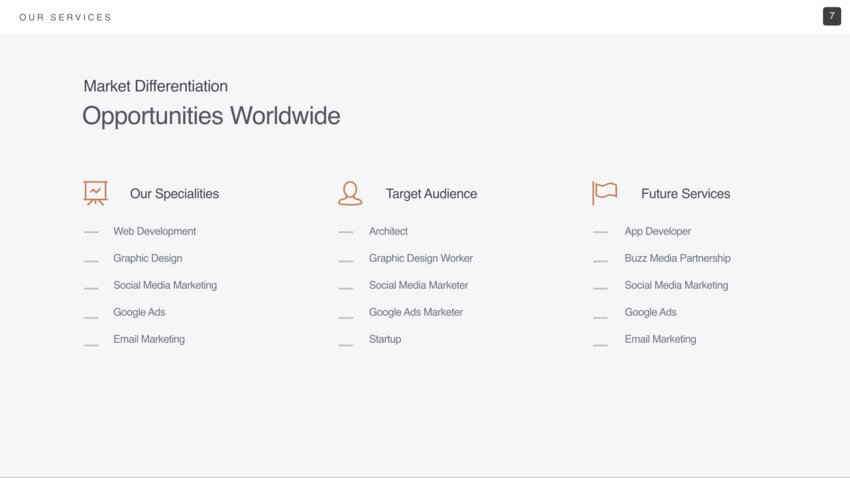The height and width of the screenshot is (478, 850).
Task: Click Buzz Media Partnership entry
Action: coord(677,258)
